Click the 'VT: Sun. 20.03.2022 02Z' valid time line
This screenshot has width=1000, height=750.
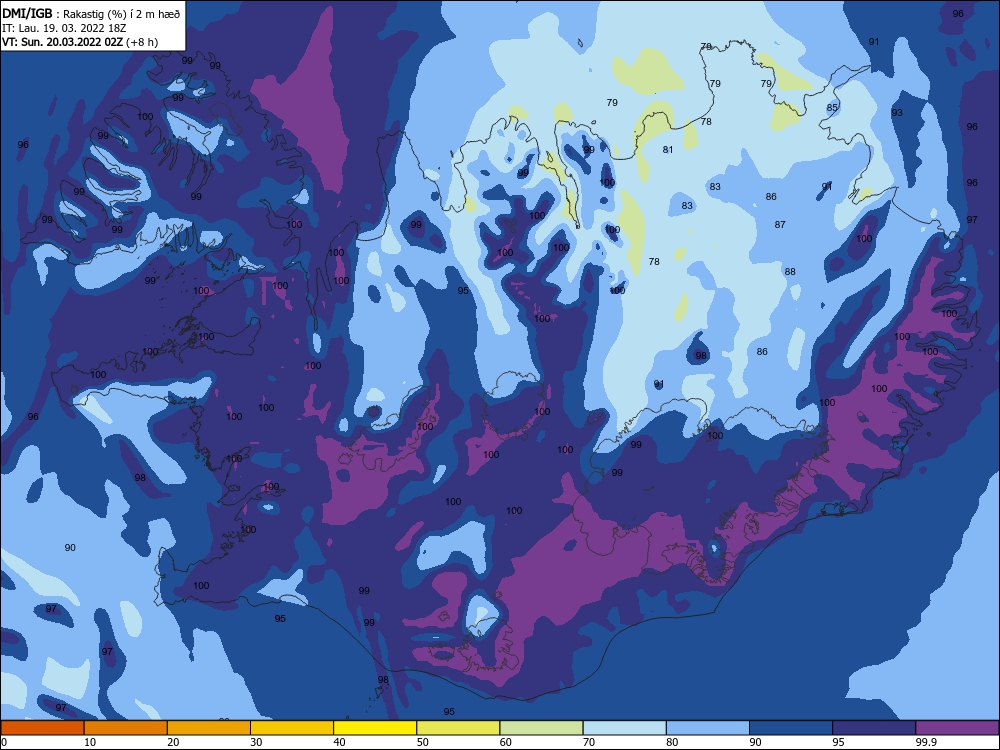click(x=62, y=42)
